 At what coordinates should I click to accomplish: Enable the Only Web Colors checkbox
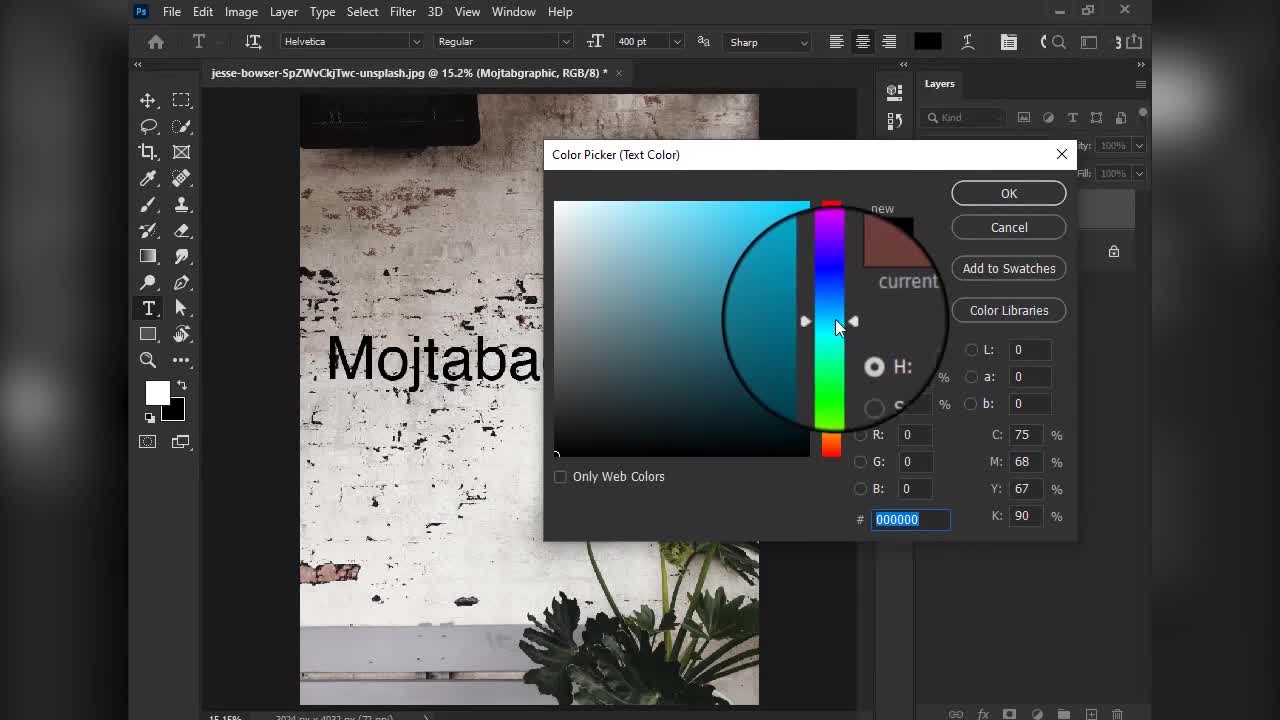560,477
